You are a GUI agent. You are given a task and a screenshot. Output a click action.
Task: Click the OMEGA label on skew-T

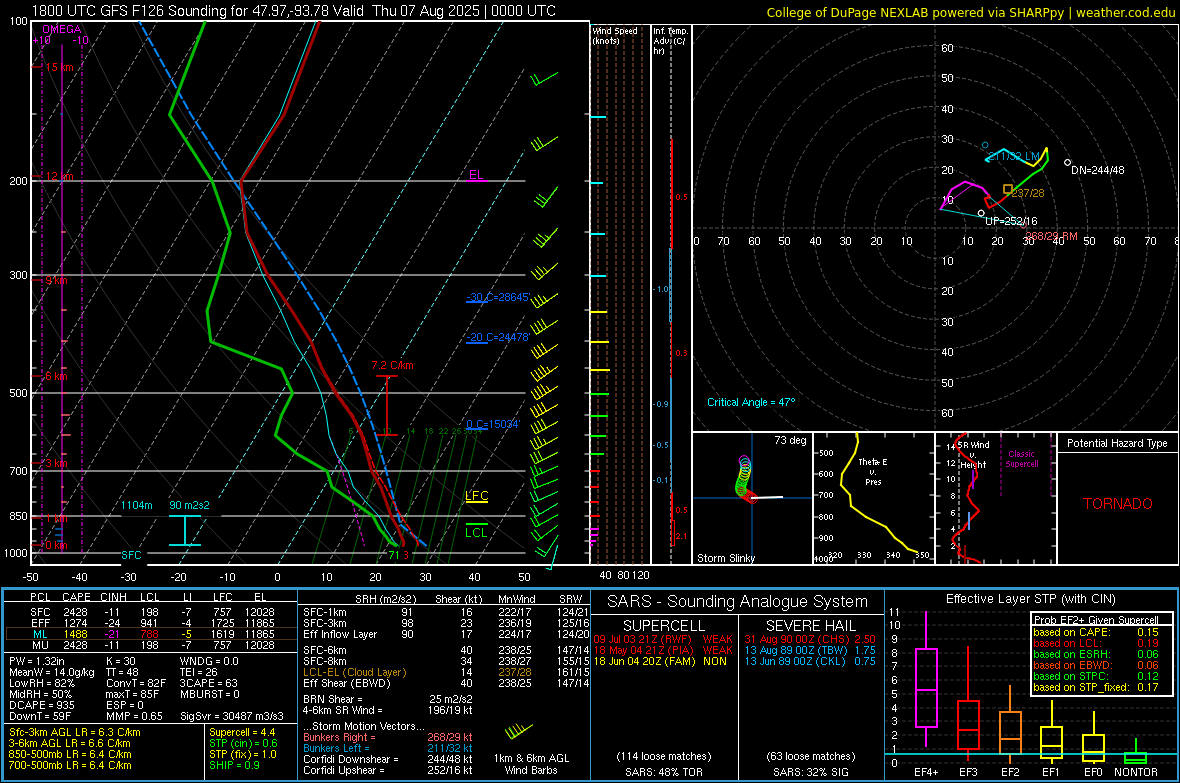62,29
